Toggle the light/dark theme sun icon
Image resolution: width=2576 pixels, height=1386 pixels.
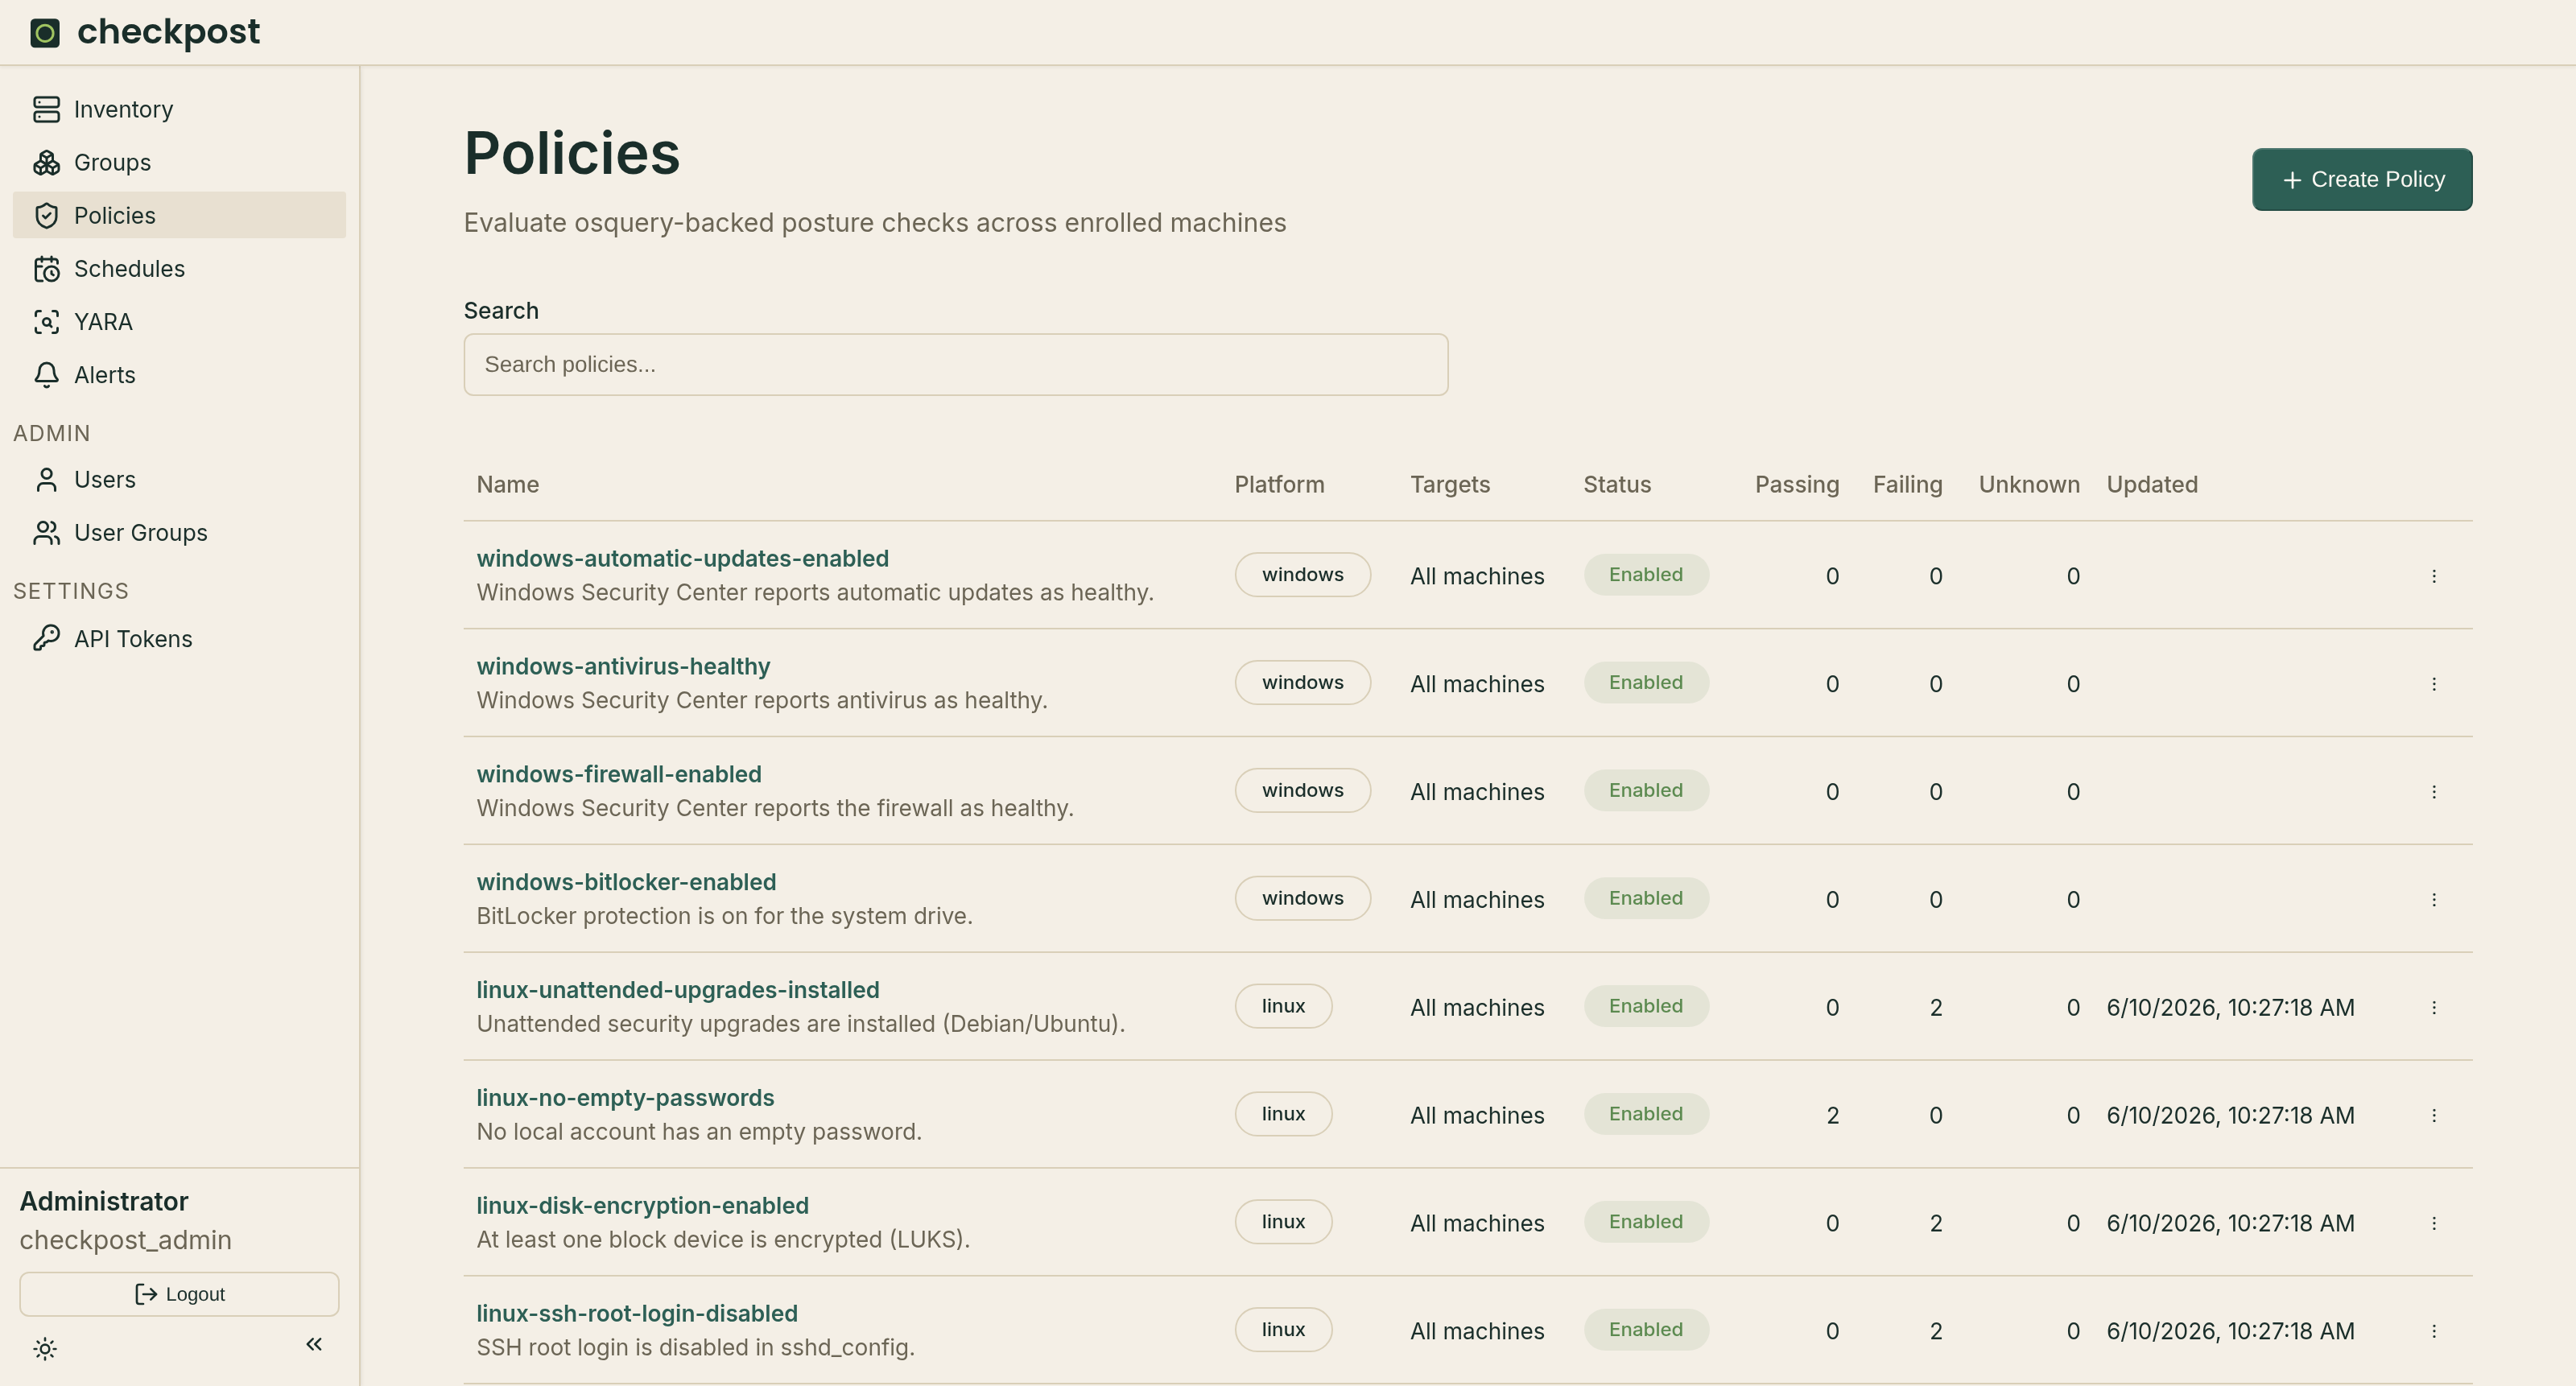(45, 1348)
